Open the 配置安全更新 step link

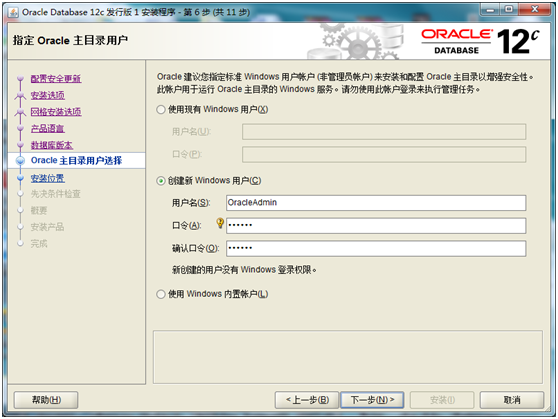click(x=56, y=78)
